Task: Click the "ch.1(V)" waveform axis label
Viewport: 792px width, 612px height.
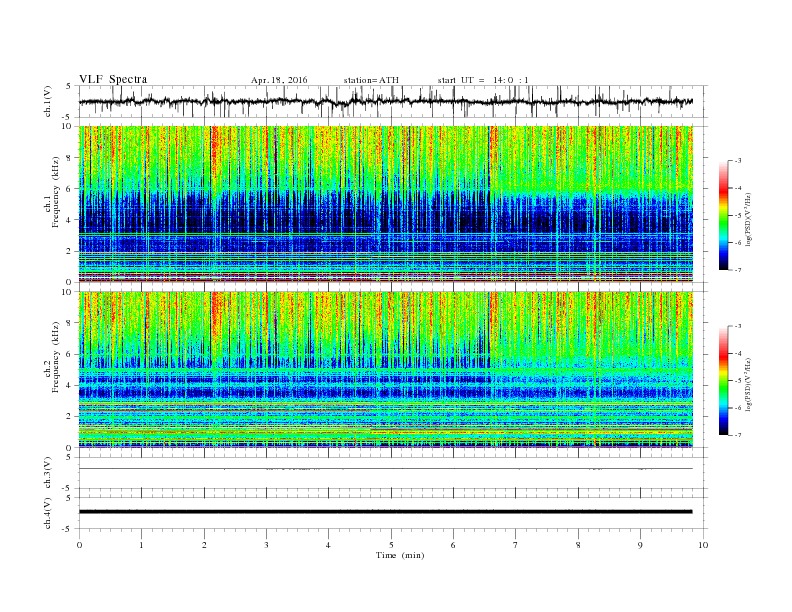Action: click(x=48, y=101)
